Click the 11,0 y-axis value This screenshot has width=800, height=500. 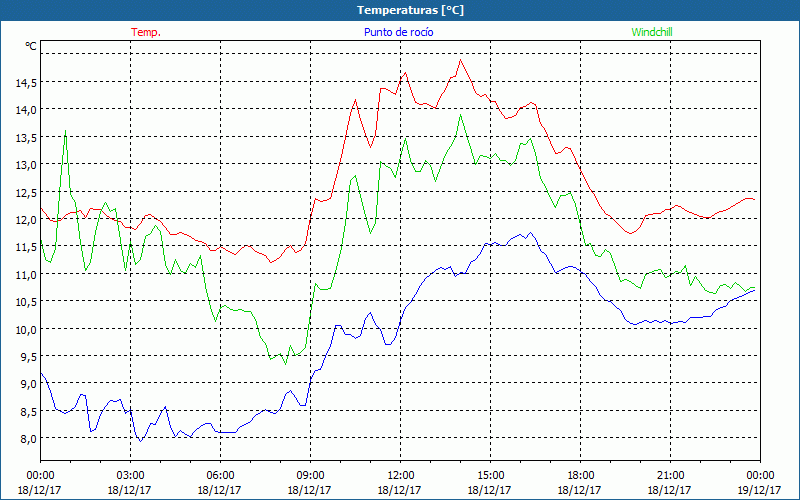click(x=26, y=274)
